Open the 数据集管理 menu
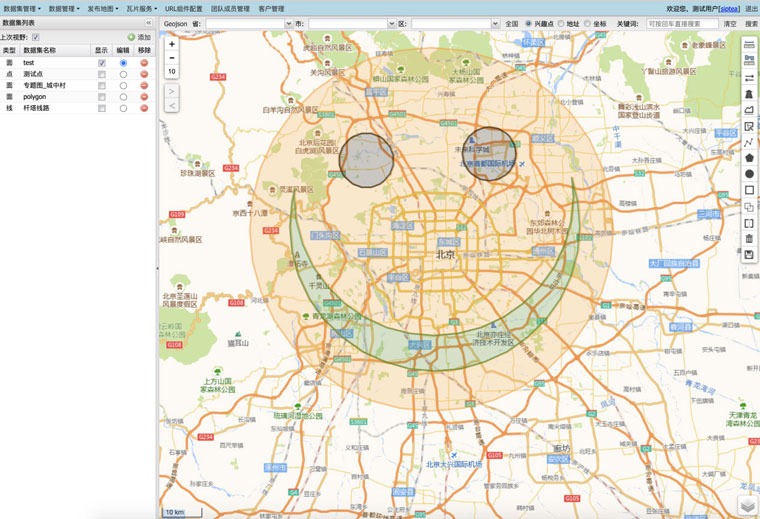 (20, 8)
